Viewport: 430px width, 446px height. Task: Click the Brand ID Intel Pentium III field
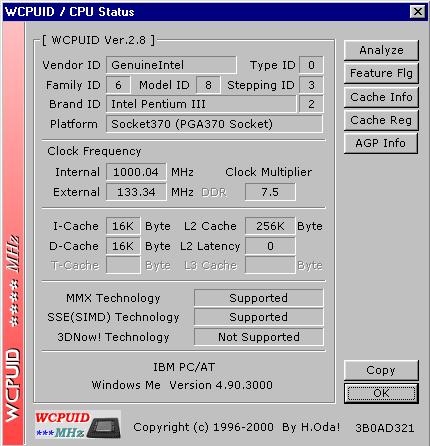pos(201,104)
